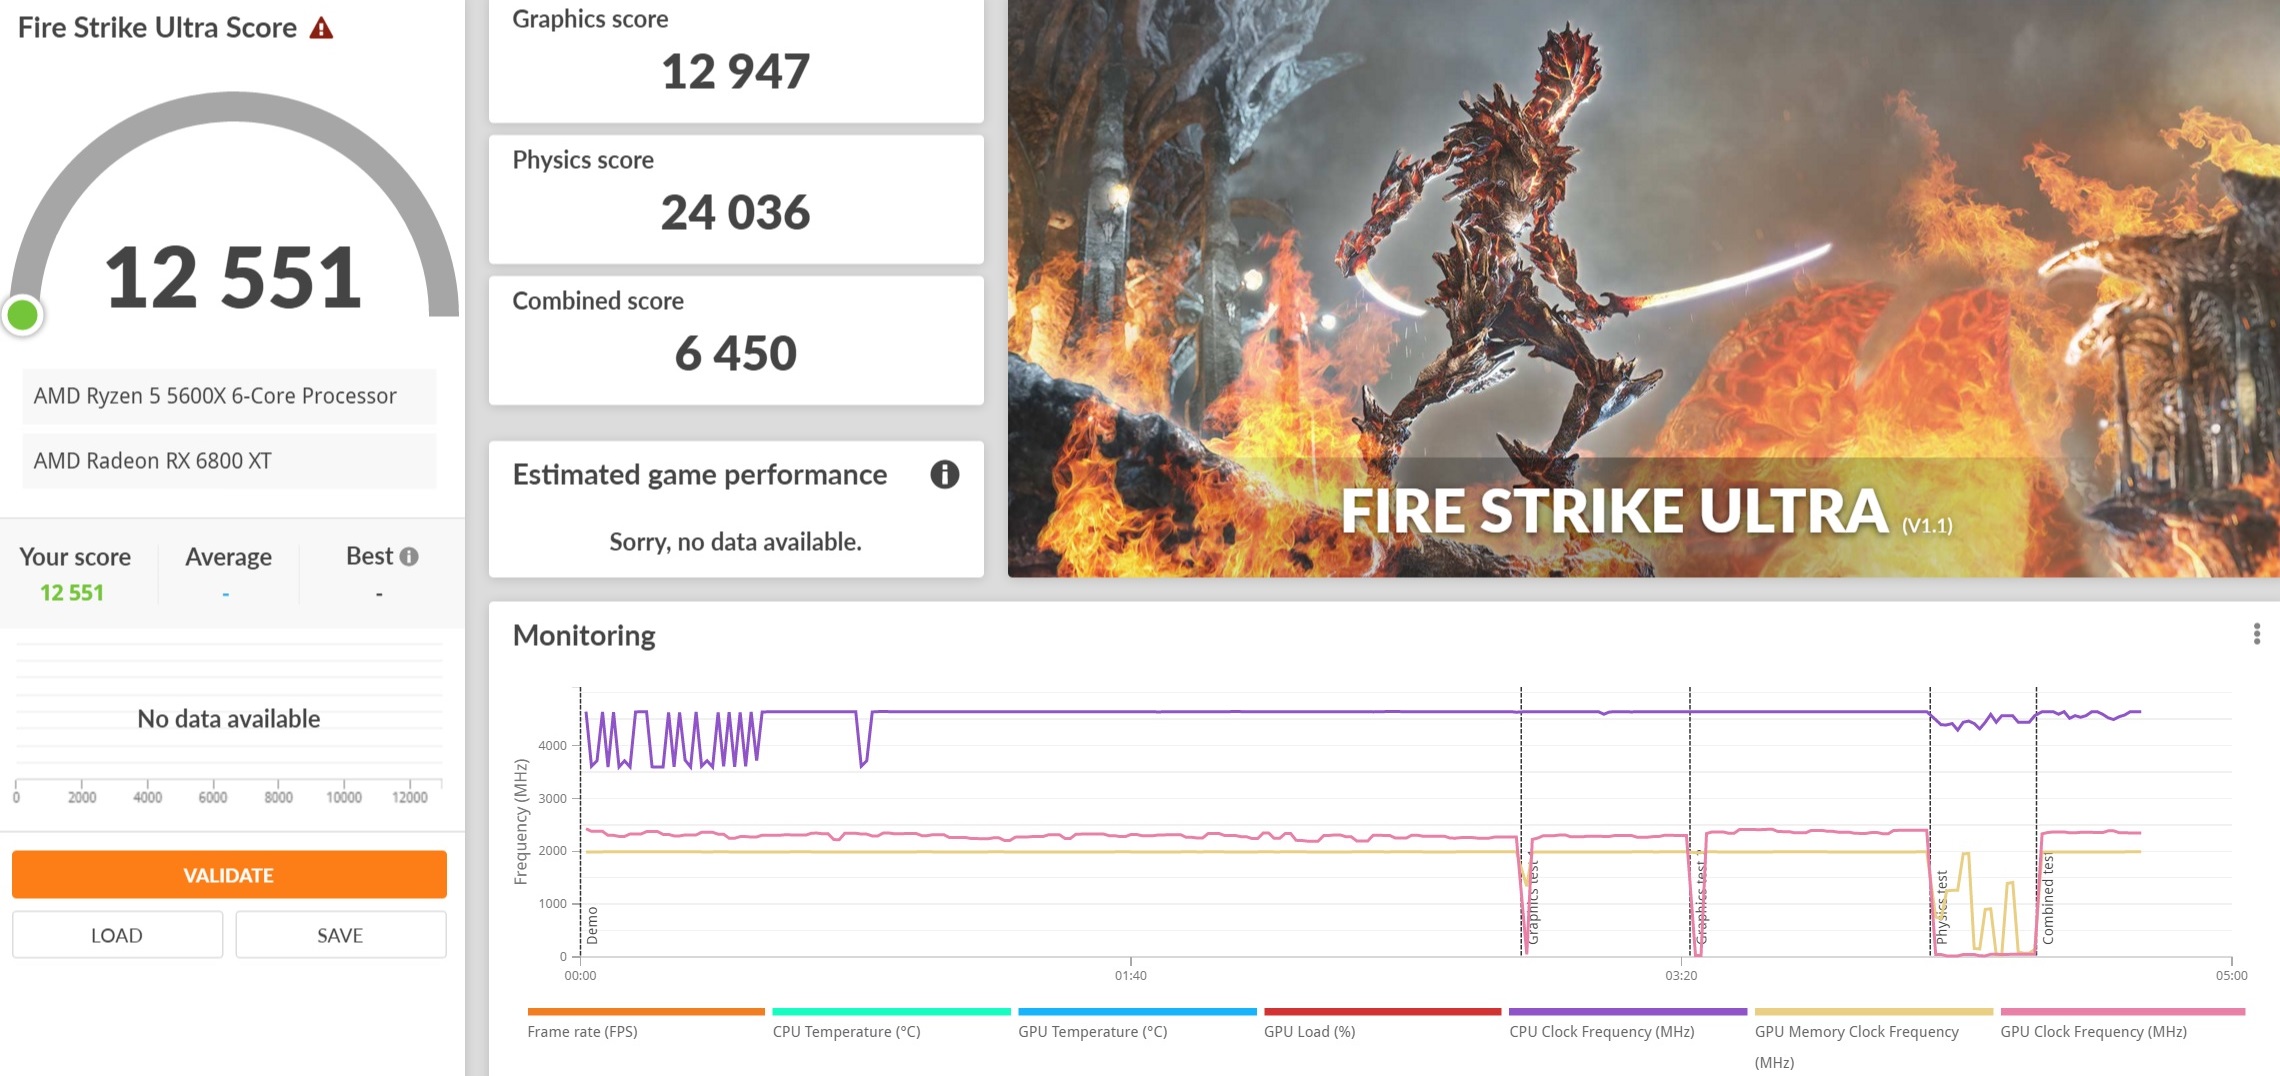Click the 01:40 time tick on chart axis
The height and width of the screenshot is (1076, 2280).
coord(1131,975)
